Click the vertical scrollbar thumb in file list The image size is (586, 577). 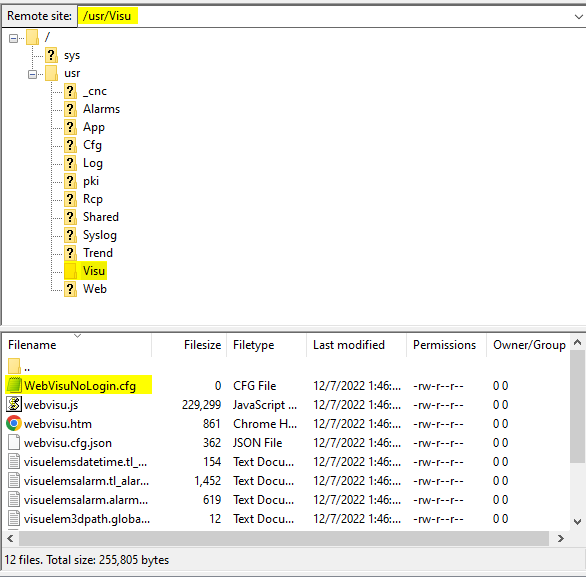(x=577, y=406)
